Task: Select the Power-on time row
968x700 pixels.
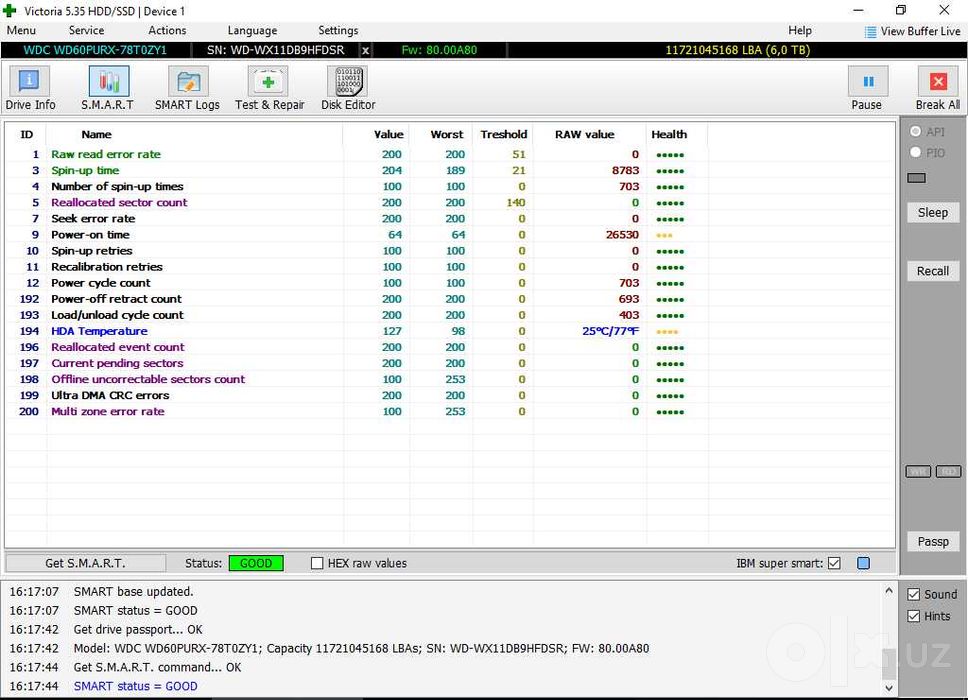Action: [x=449, y=235]
